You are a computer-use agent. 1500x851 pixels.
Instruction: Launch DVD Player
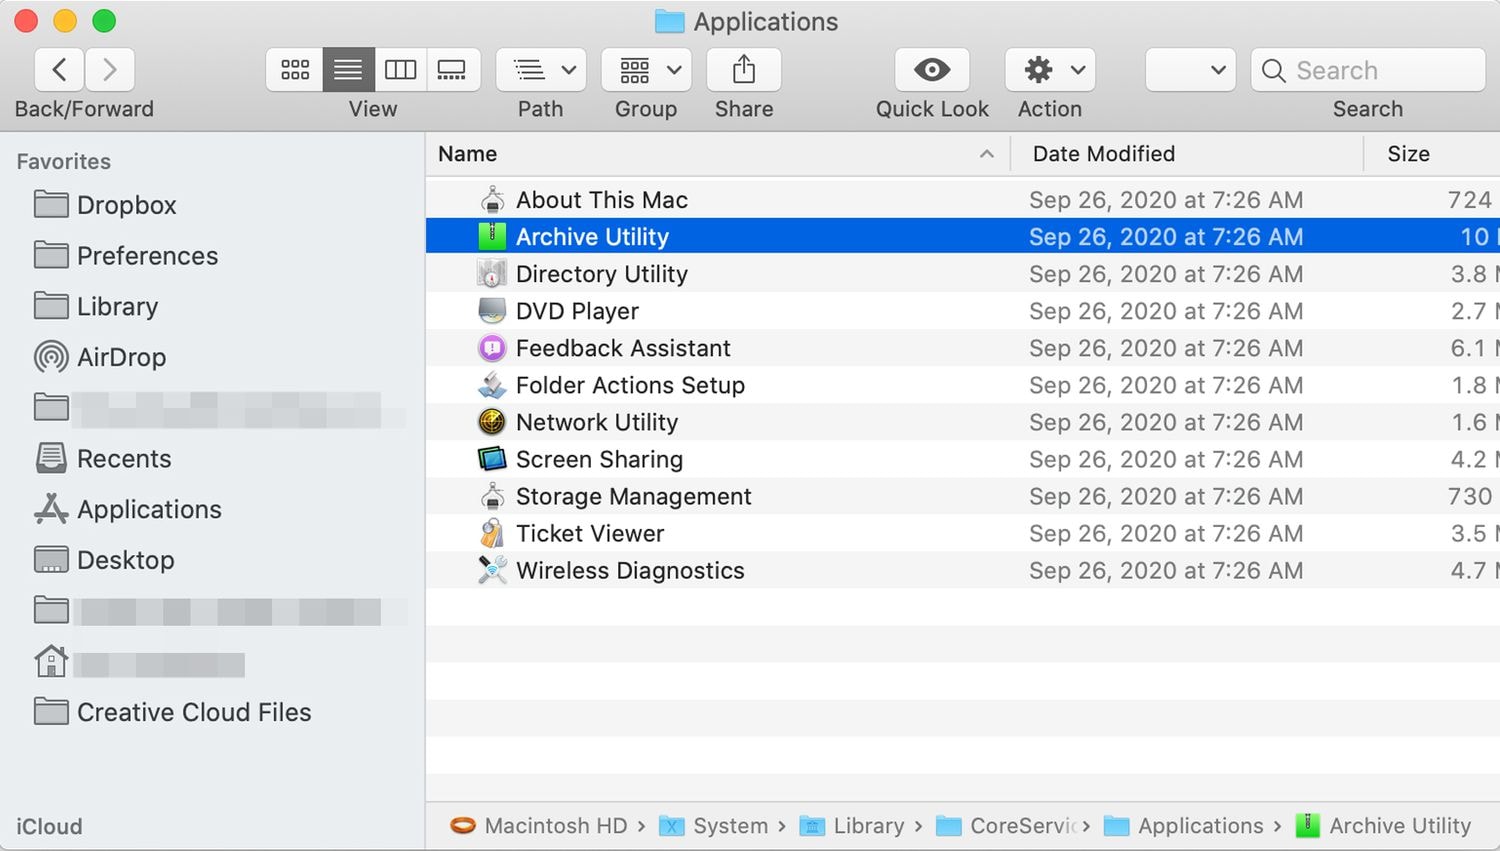click(x=577, y=311)
